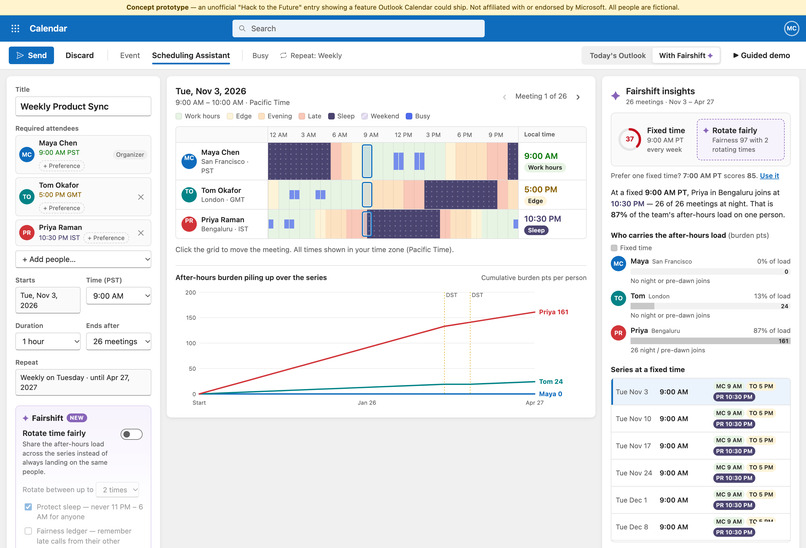
Task: Open the Busy status dropdown
Action: [261, 56]
